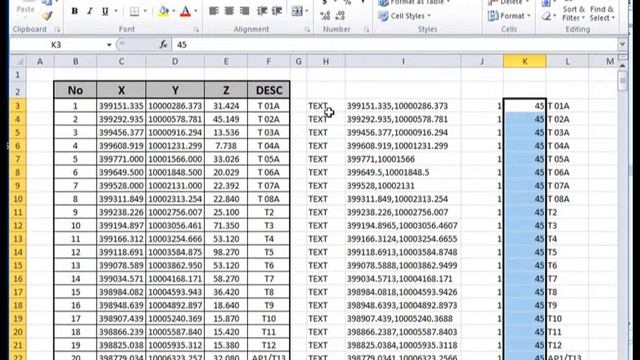
Task: Apply Bold formatting
Action: pyautogui.click(x=75, y=11)
